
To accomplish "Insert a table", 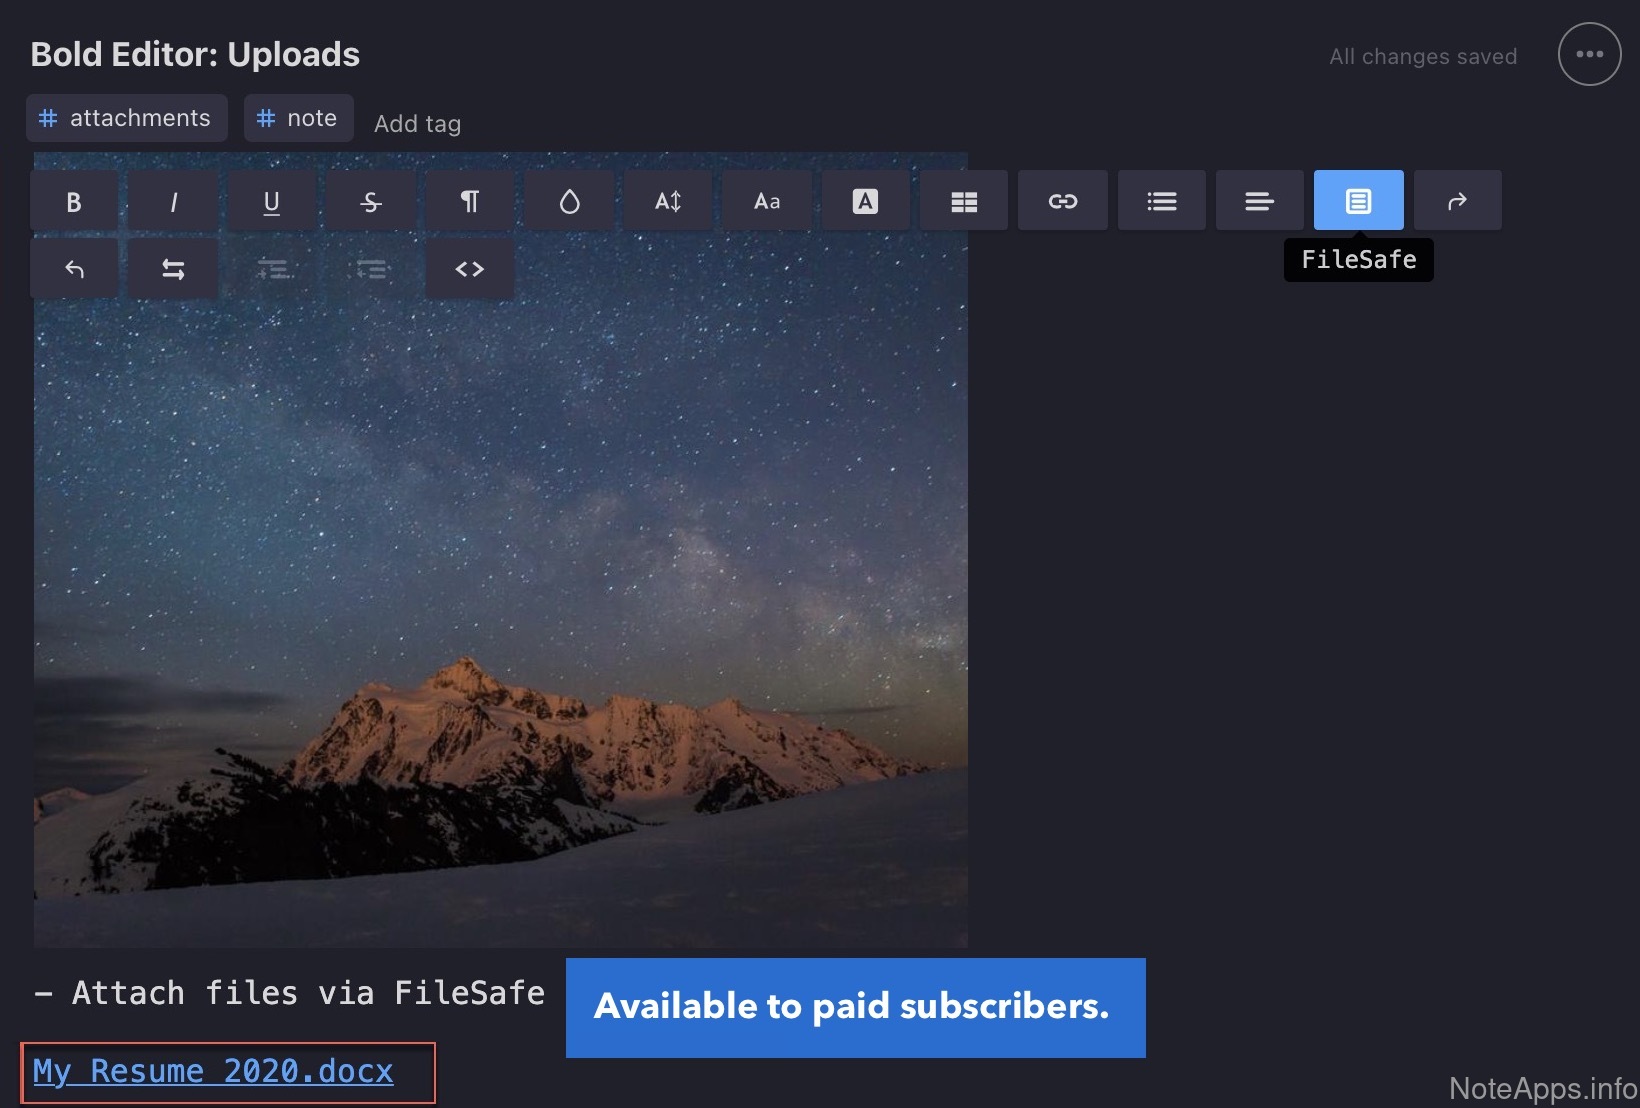I will [964, 202].
